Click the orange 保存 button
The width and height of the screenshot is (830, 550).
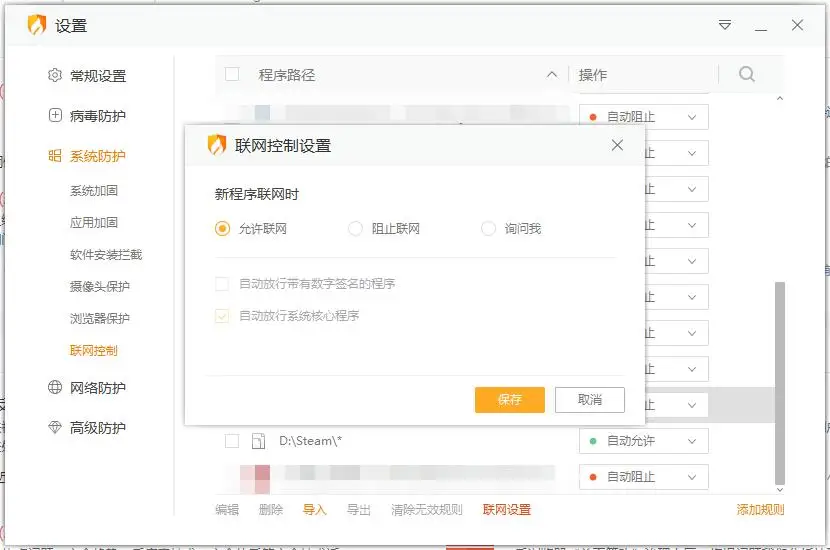tap(510, 400)
